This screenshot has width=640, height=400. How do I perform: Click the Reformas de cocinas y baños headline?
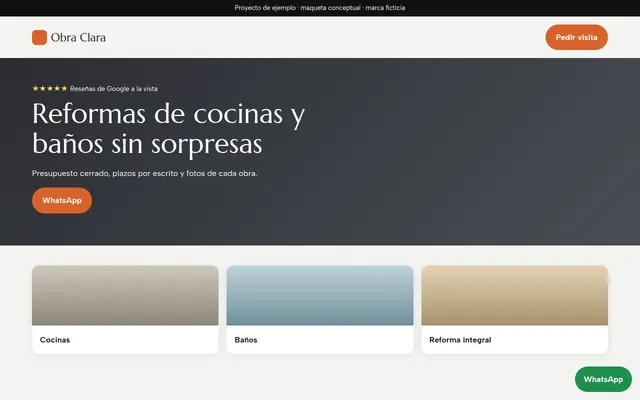tap(169, 129)
